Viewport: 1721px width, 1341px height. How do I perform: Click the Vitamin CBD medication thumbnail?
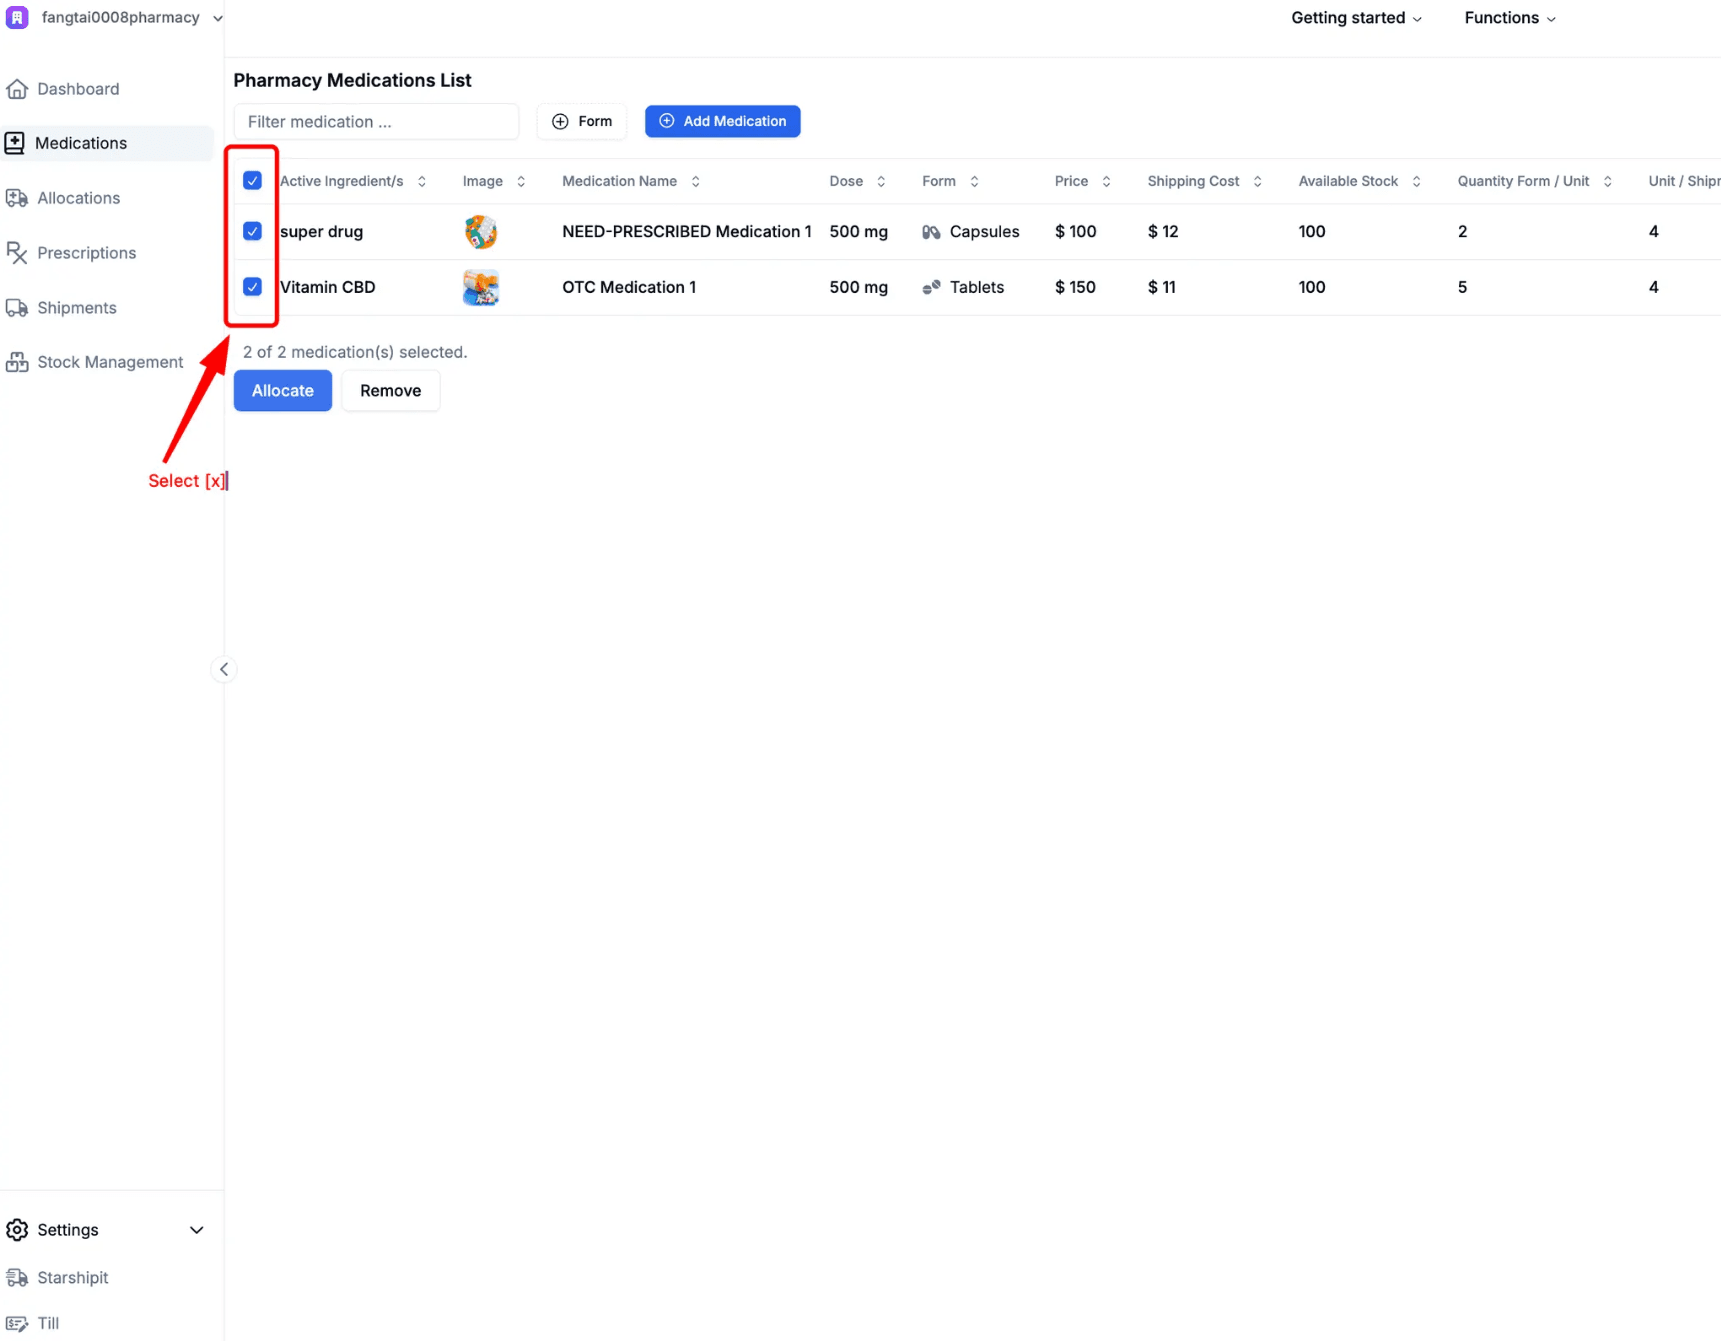[x=481, y=287]
